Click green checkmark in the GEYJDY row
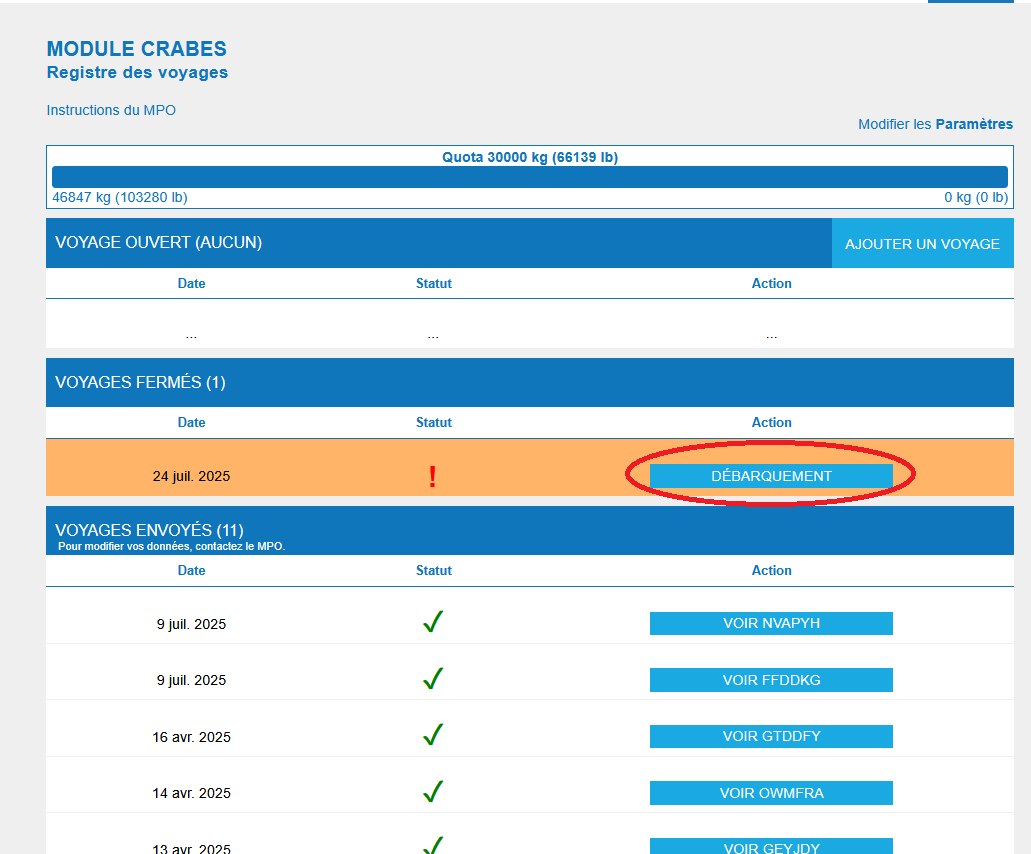 click(x=433, y=846)
